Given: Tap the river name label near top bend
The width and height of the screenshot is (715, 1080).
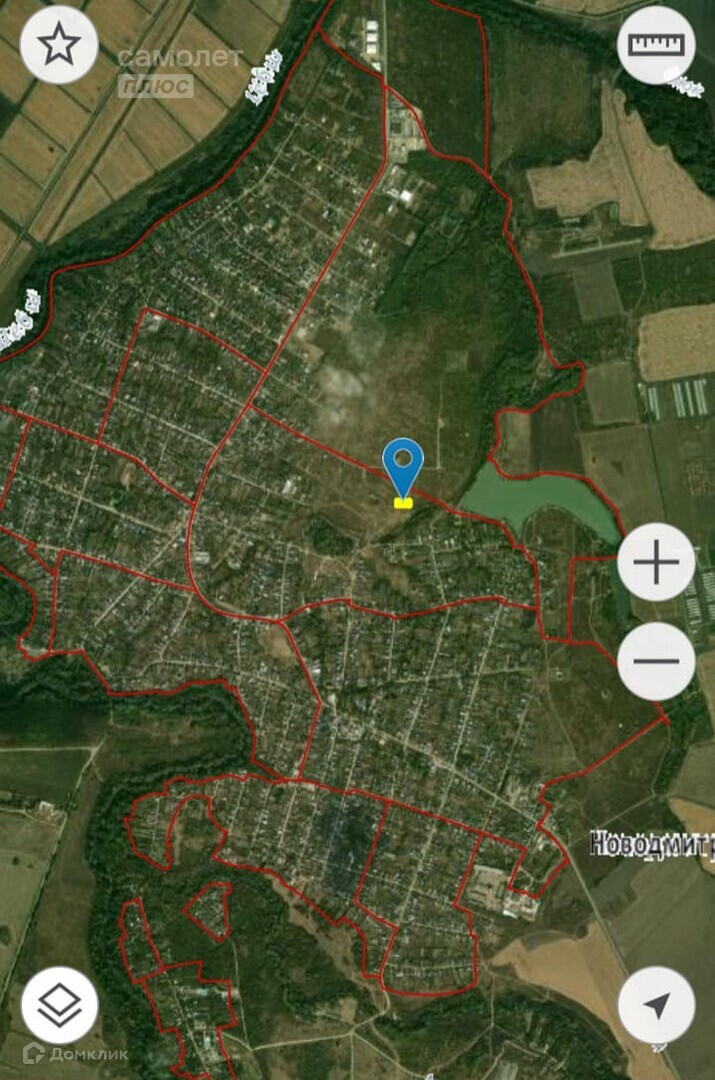Looking at the screenshot, I should pyautogui.click(x=265, y=76).
